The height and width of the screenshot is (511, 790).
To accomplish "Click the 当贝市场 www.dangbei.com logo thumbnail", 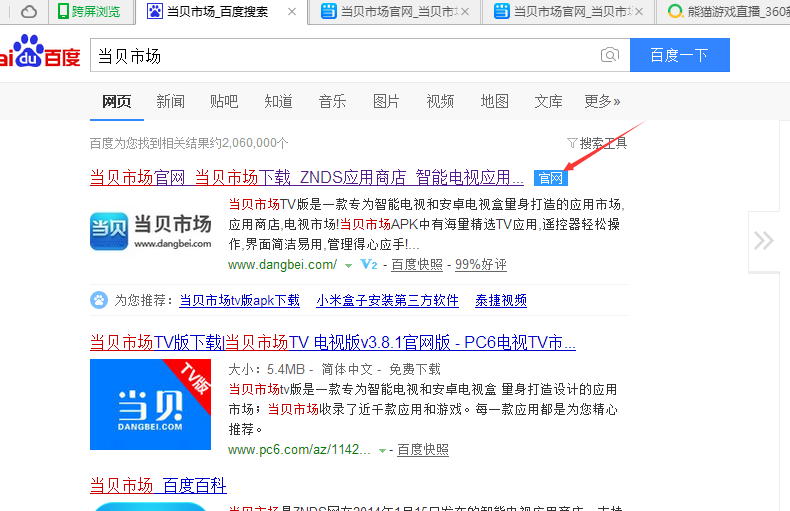I will click(x=151, y=231).
